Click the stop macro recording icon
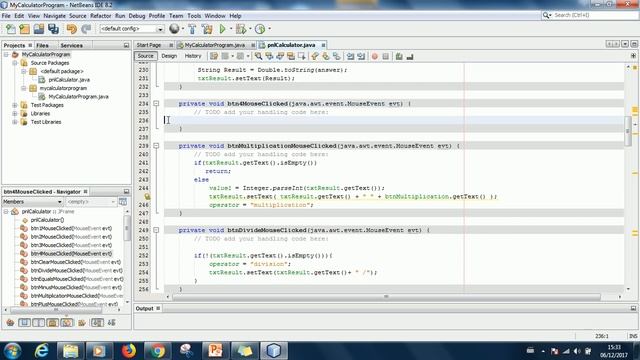Image resolution: width=640 pixels, height=360 pixels. [x=386, y=56]
